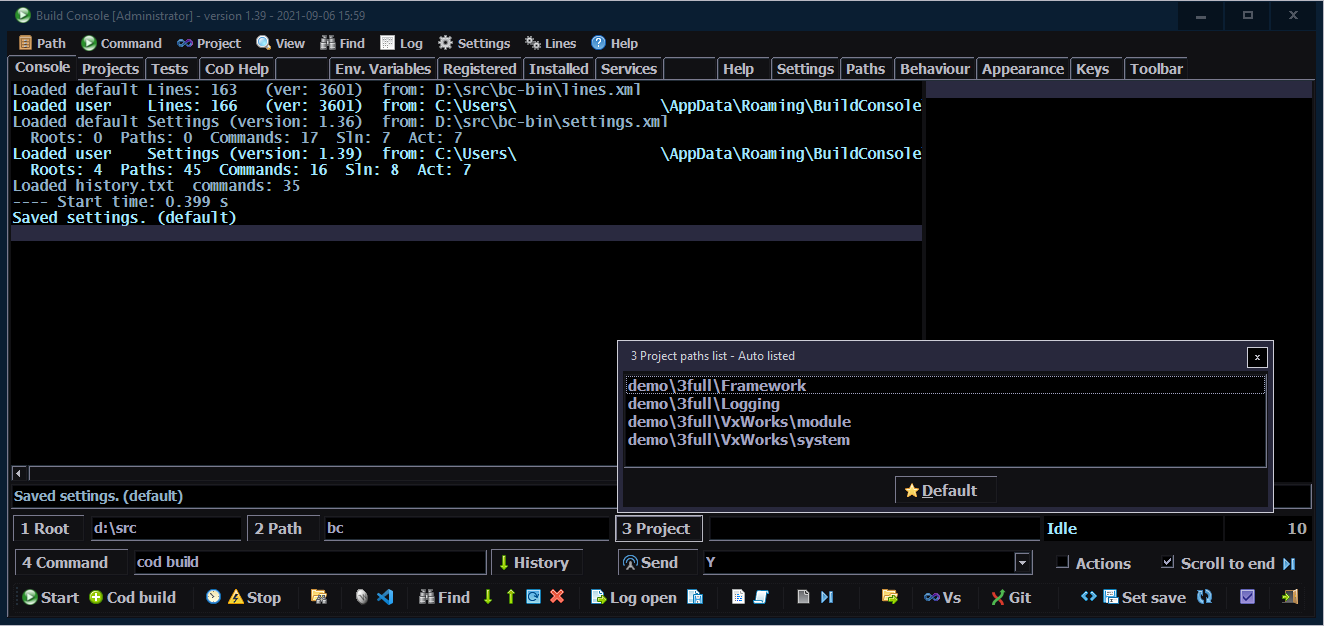The image size is (1324, 626).
Task: Click the Start button with green play icon
Action: point(50,597)
